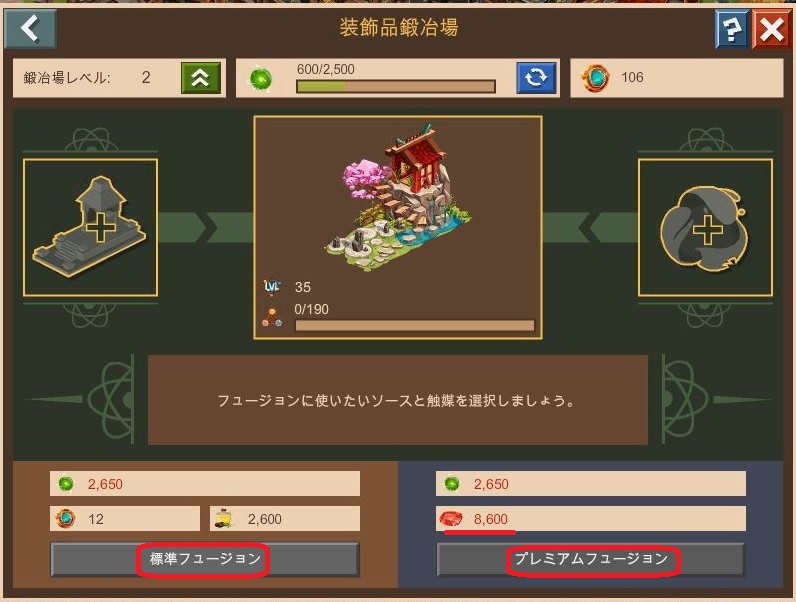
Task: Upgrade forge level with green double-chevron button
Action: (201, 78)
